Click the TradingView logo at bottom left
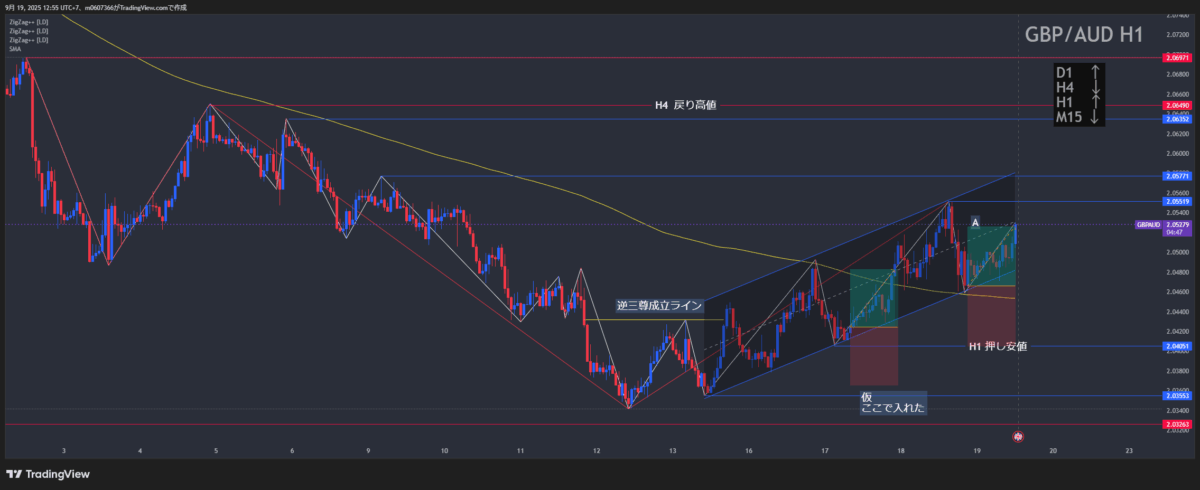The image size is (1200, 490). point(47,473)
